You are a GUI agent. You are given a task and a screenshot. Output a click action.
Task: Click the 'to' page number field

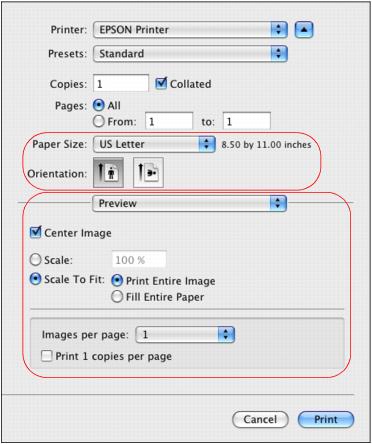pos(247,121)
